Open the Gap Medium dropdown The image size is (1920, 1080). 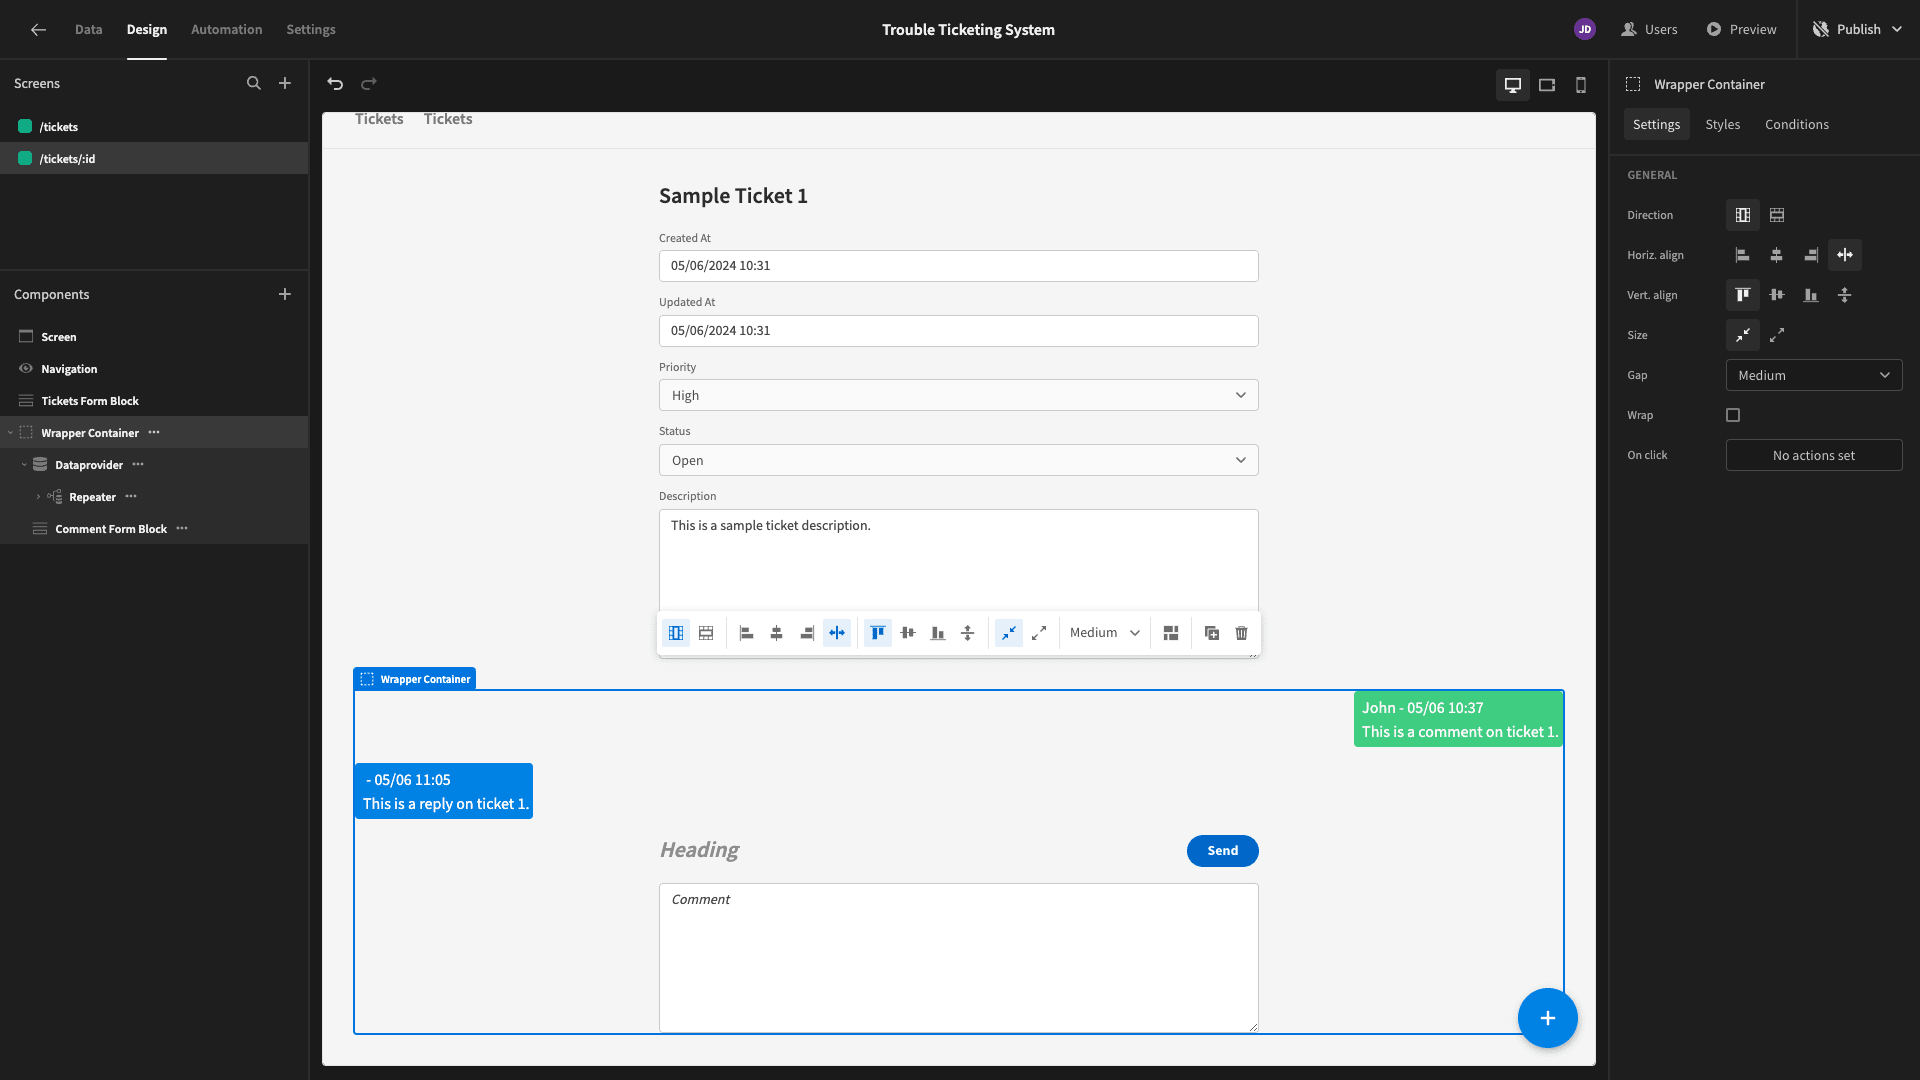point(1814,375)
